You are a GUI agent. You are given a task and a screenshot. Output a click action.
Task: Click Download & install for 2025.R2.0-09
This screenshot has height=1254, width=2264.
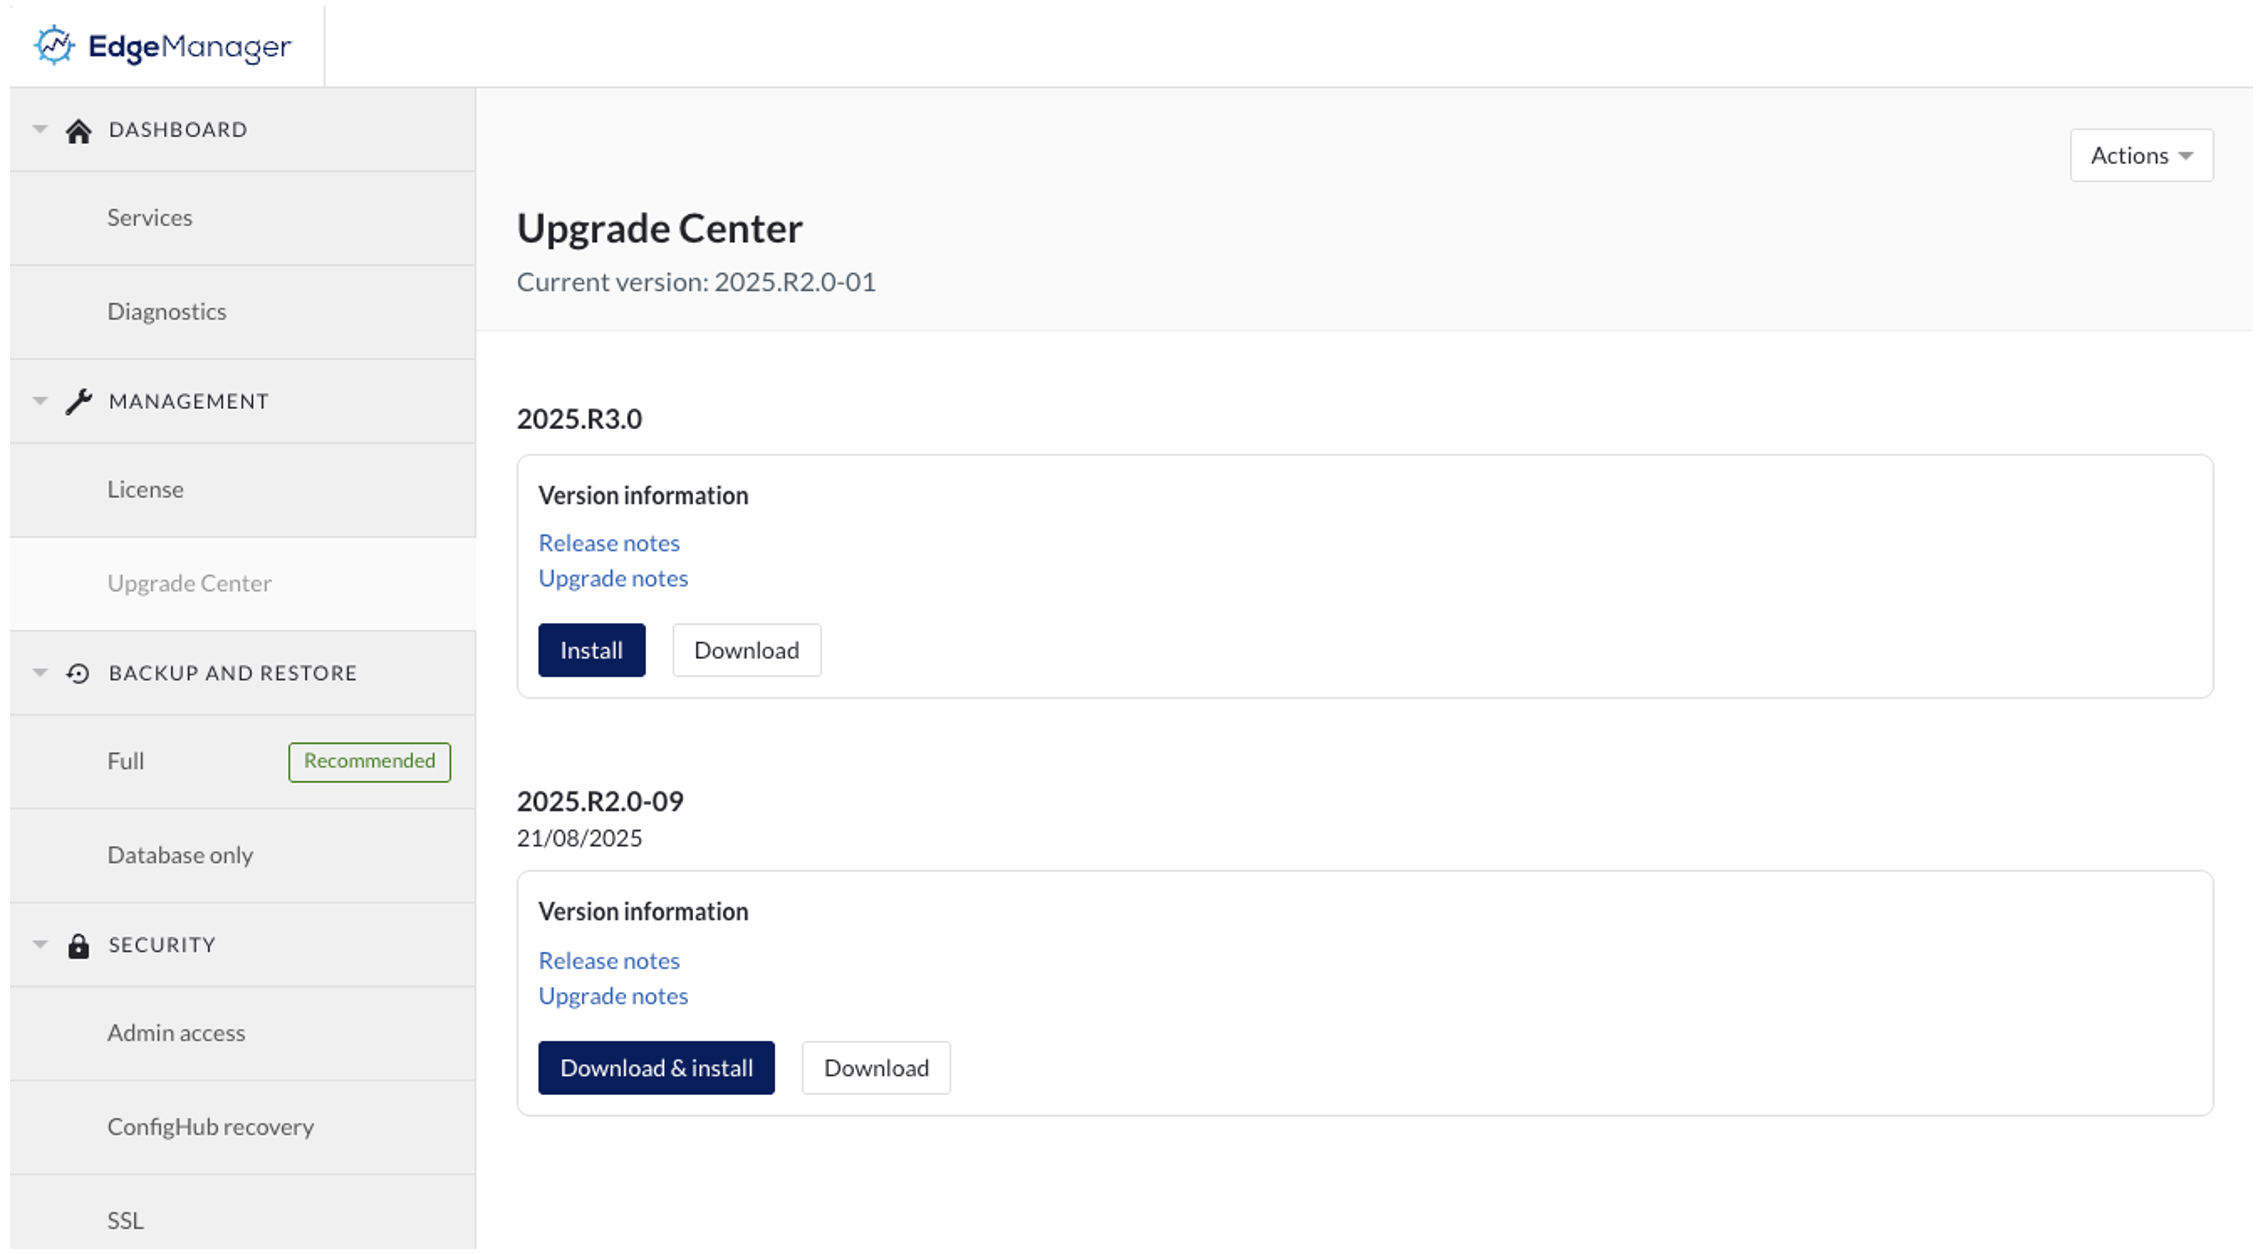(656, 1067)
